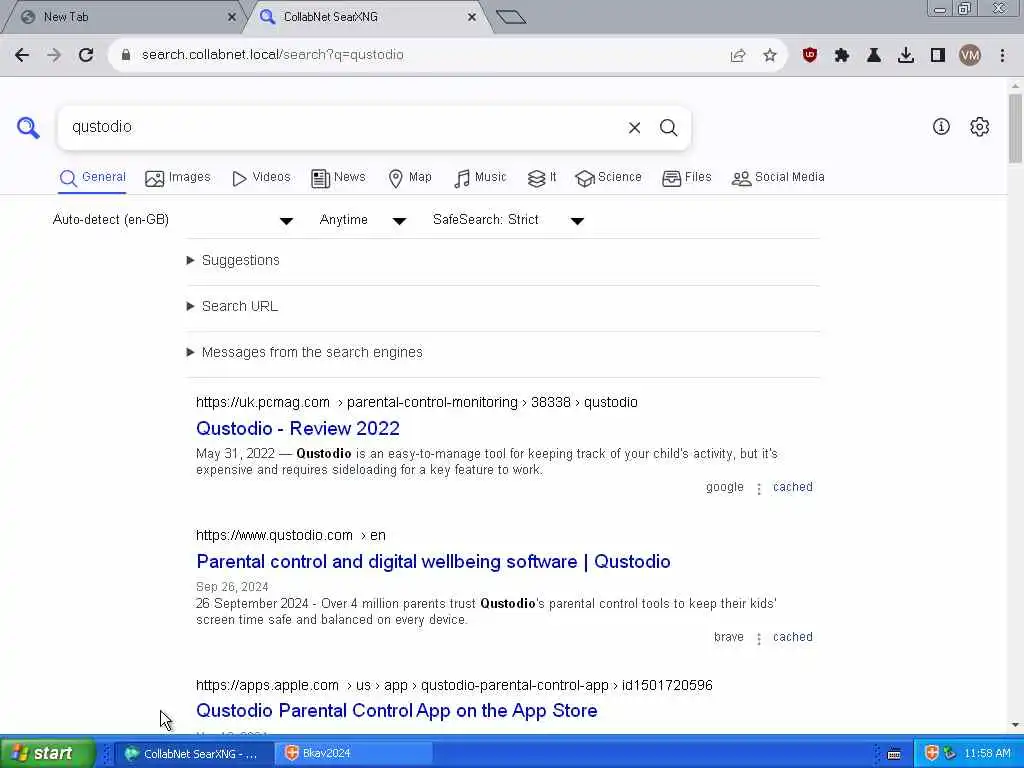Click the site lock icon
Viewport: 1024px width, 768px height.
[x=126, y=55]
